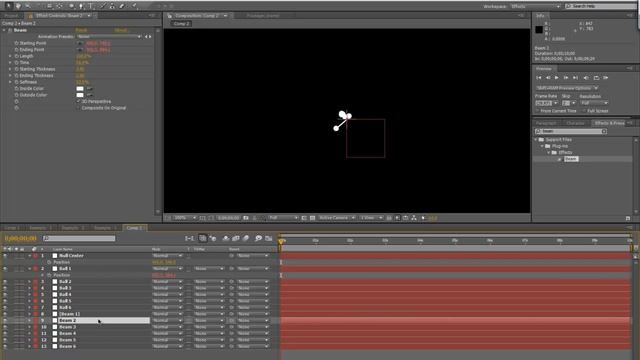Open Animation Presets dropdown
This screenshot has height=360, width=640.
pyautogui.click(x=109, y=37)
